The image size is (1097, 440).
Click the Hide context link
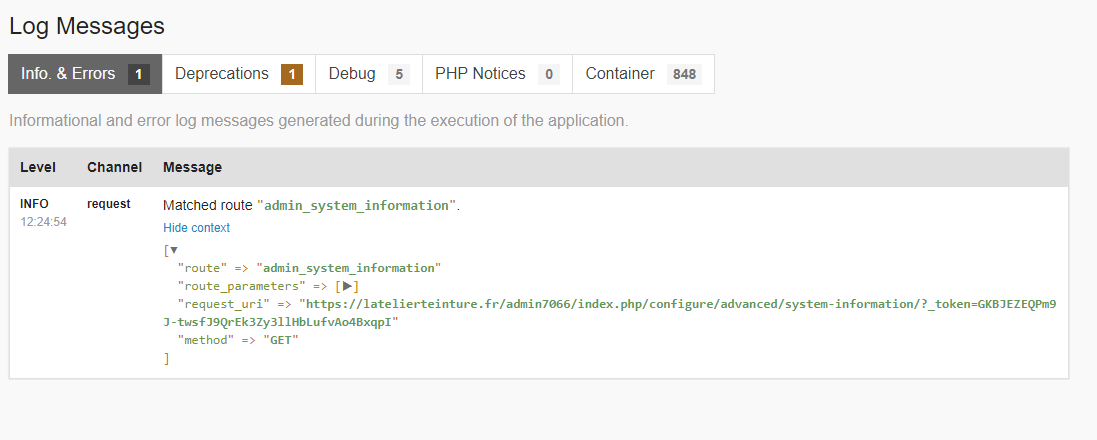(x=197, y=227)
